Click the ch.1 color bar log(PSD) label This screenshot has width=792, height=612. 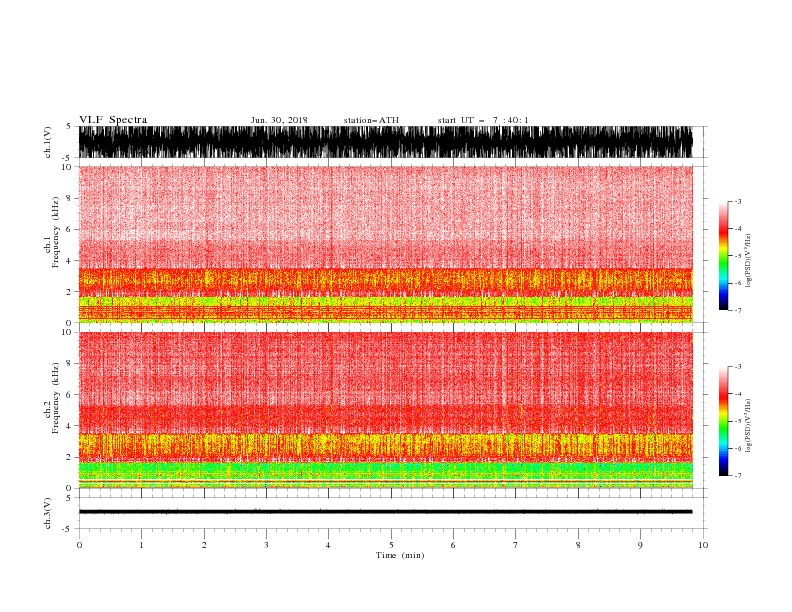pyautogui.click(x=749, y=261)
